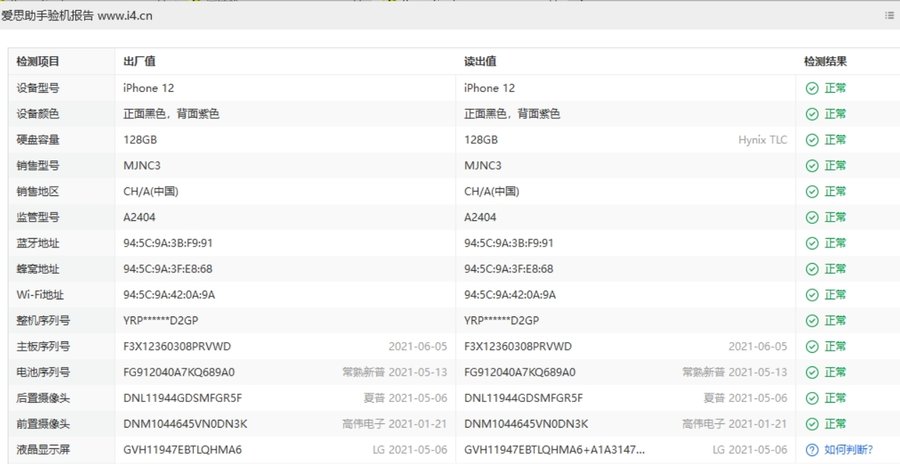Select the 前置摄像头 row label
Screen dimensions: 900x464
pyautogui.click(x=43, y=424)
